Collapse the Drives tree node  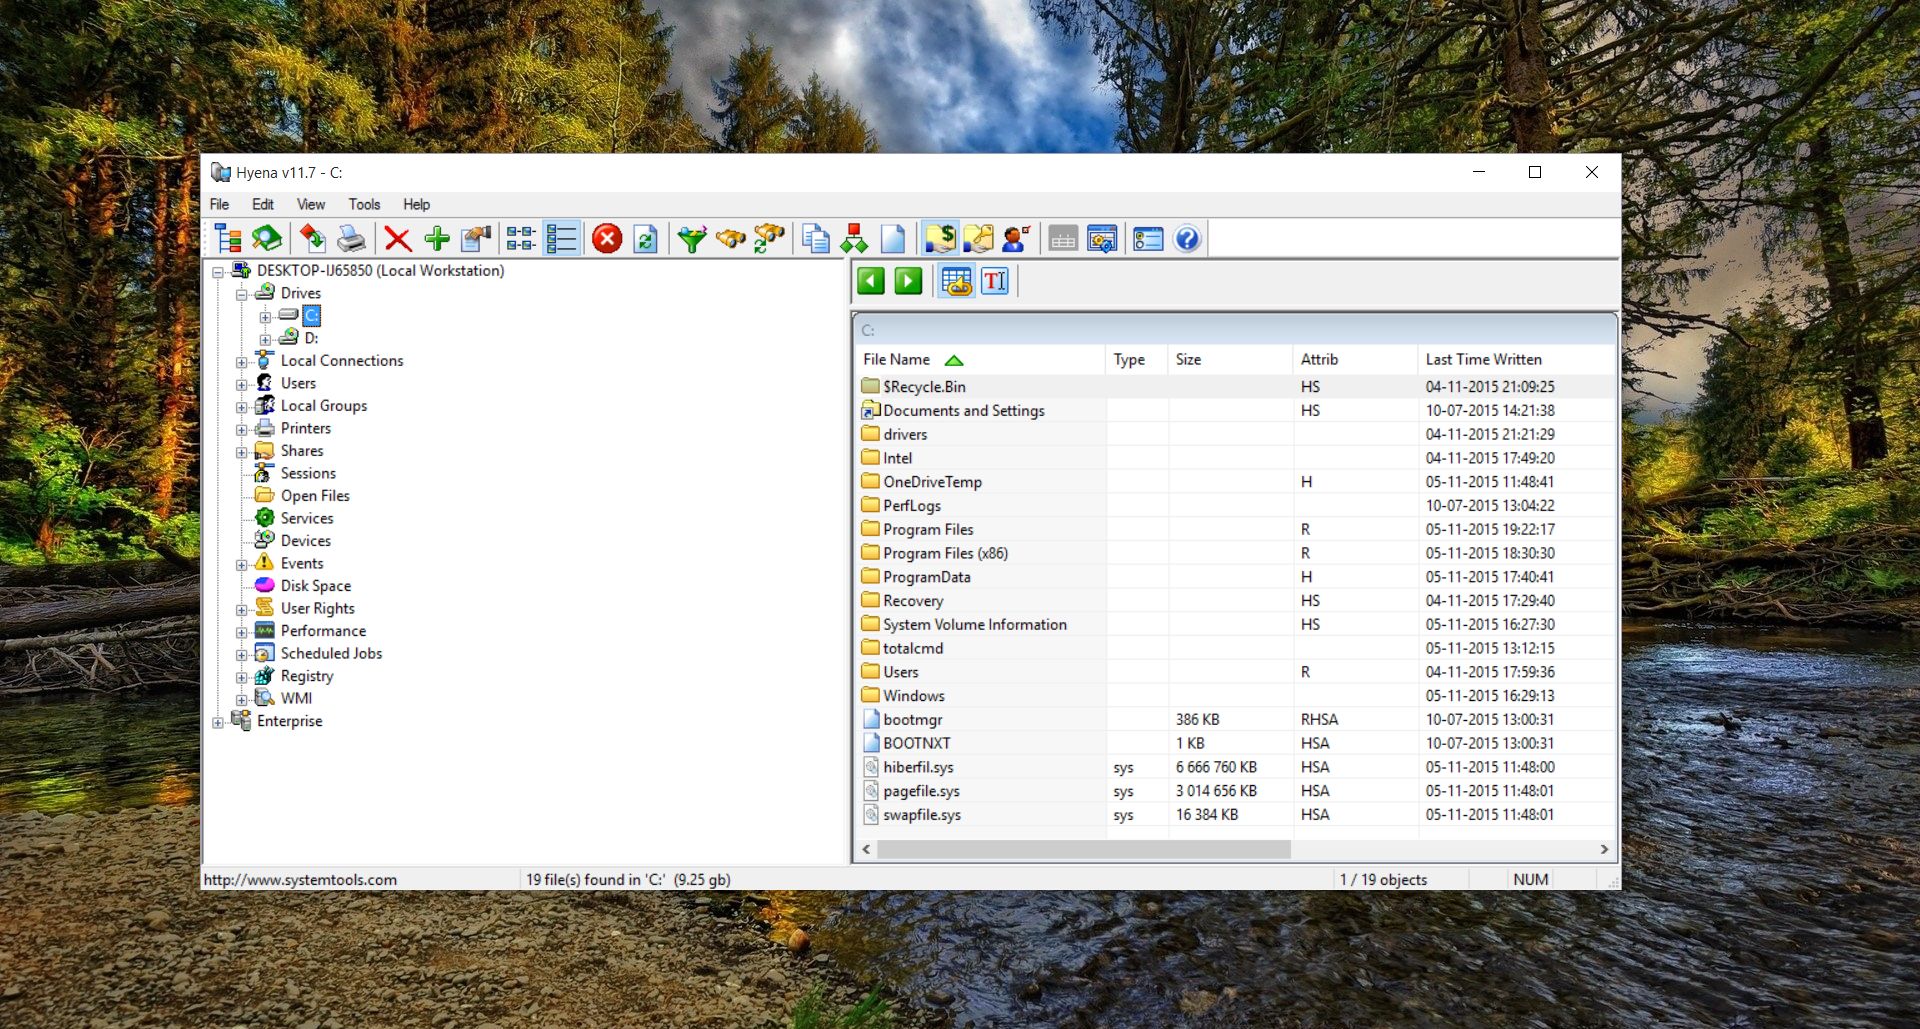(241, 294)
